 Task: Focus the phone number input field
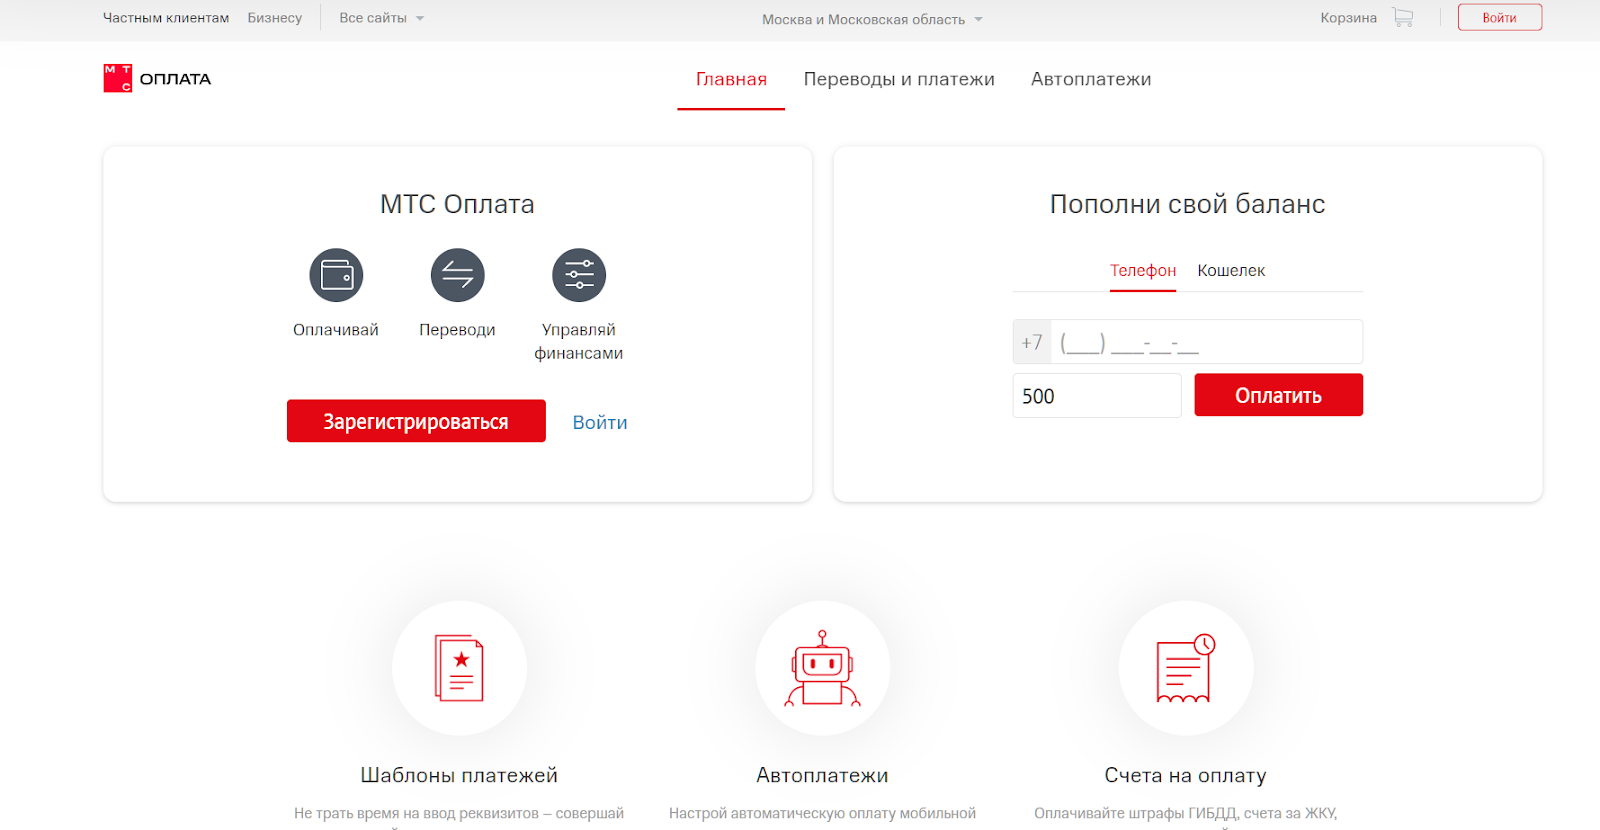1205,342
